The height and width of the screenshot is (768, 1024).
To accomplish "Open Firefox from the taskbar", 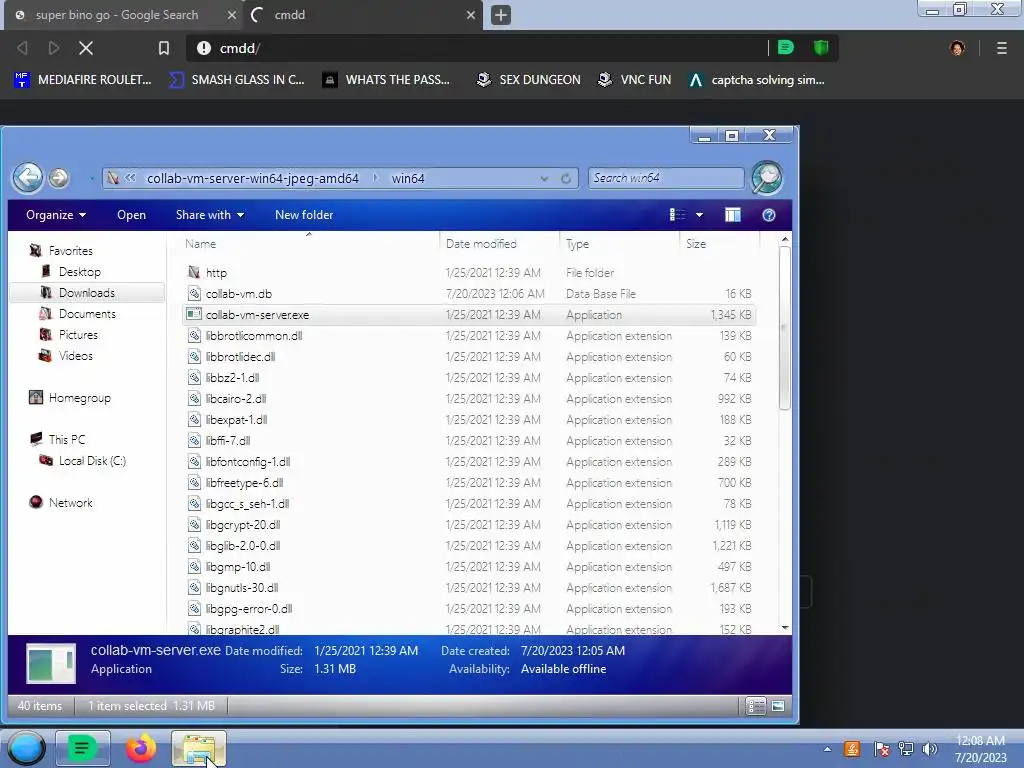I will 140,748.
